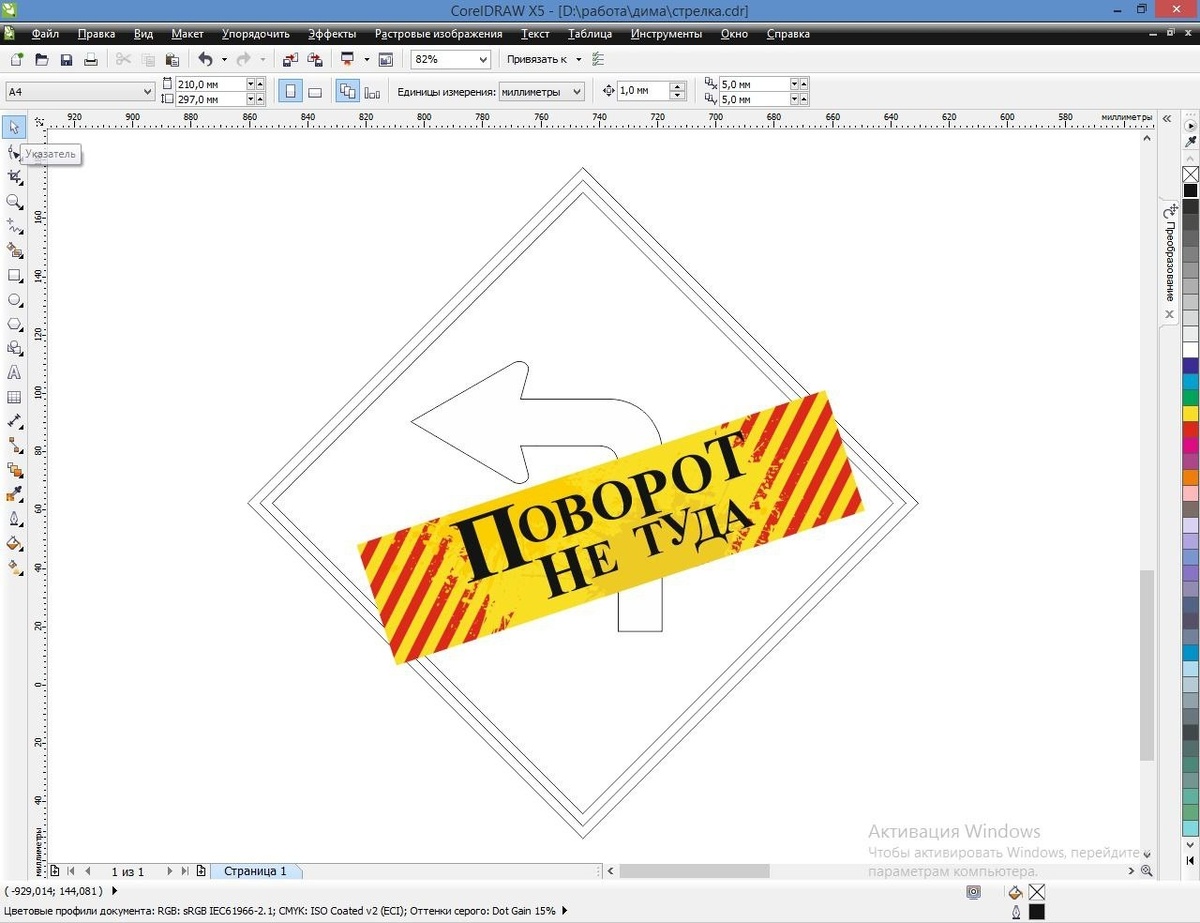Click the nudge offset 1,0 мм field

coord(643,91)
